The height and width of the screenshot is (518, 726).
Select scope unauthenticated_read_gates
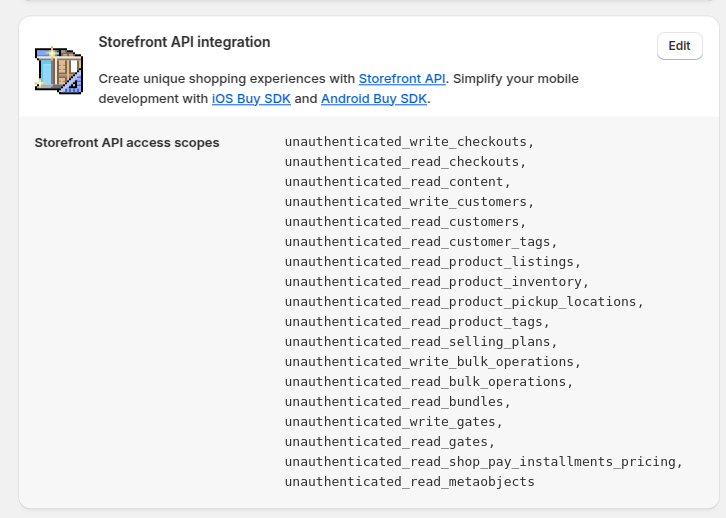[386, 442]
